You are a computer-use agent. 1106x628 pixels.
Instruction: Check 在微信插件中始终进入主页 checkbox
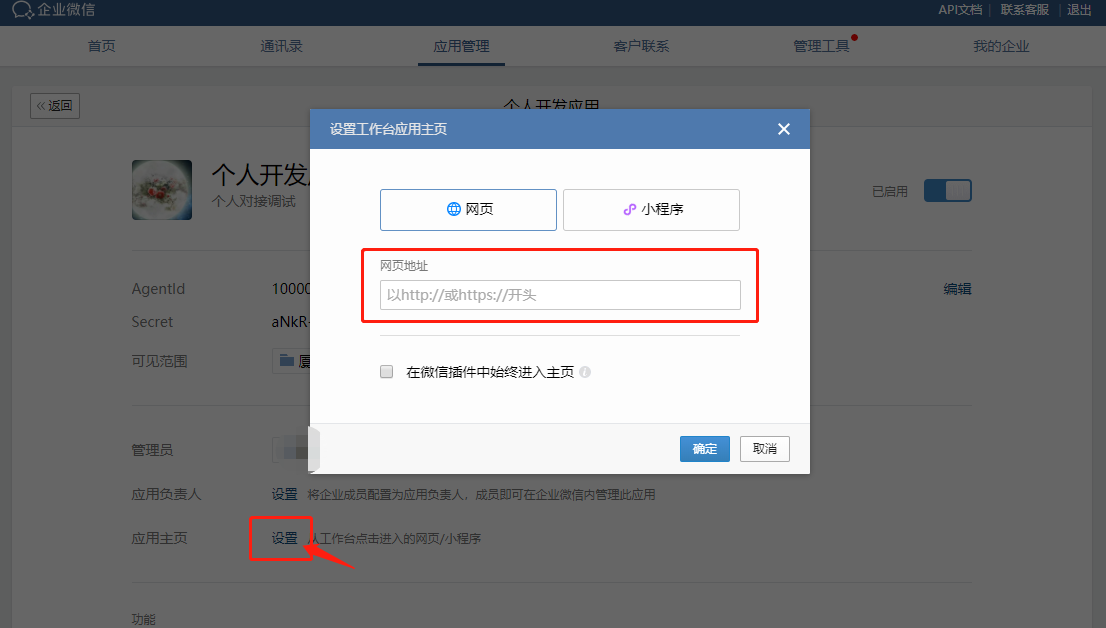point(387,372)
